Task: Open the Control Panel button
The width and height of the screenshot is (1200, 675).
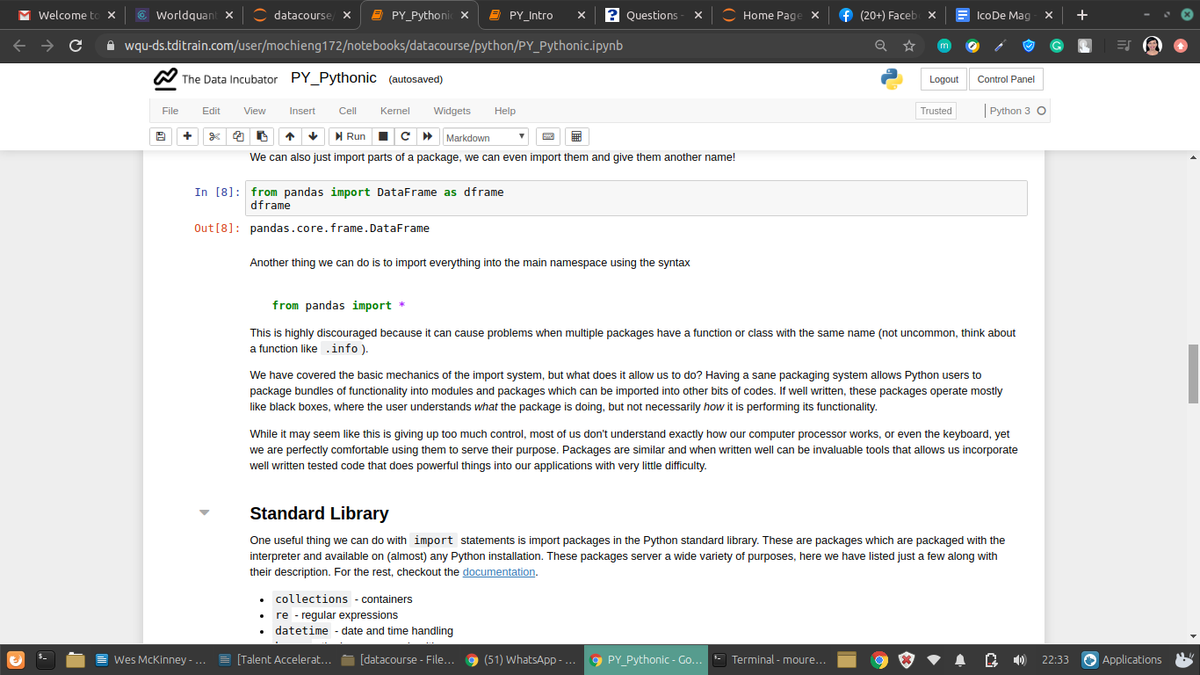Action: (1006, 79)
